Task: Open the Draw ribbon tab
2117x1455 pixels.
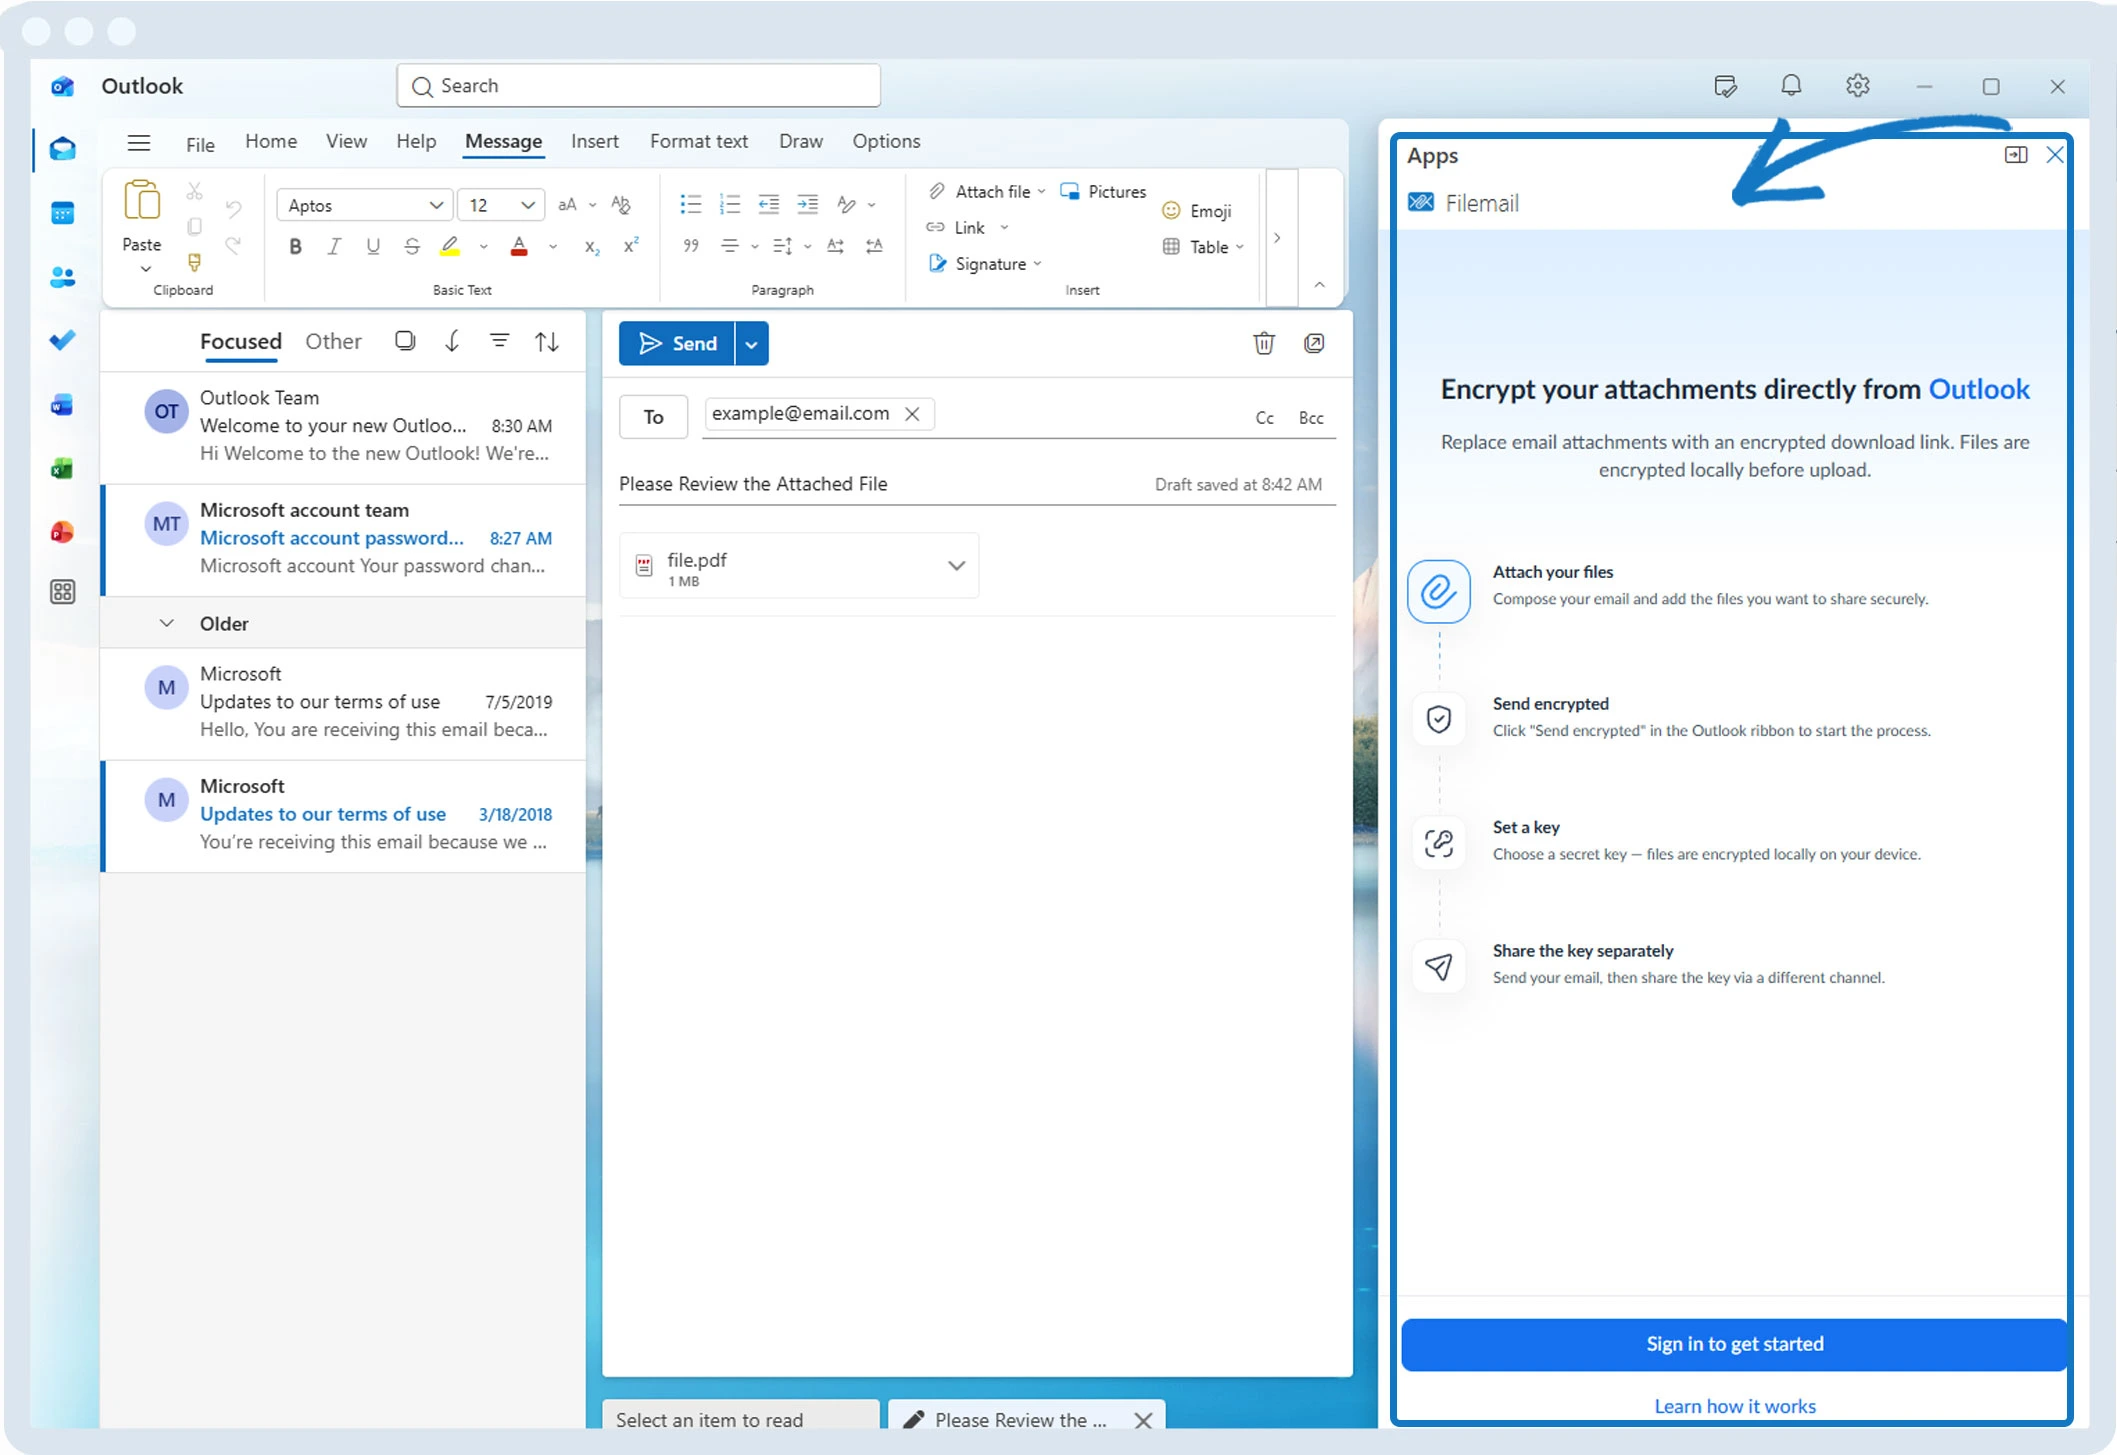Action: coord(800,142)
